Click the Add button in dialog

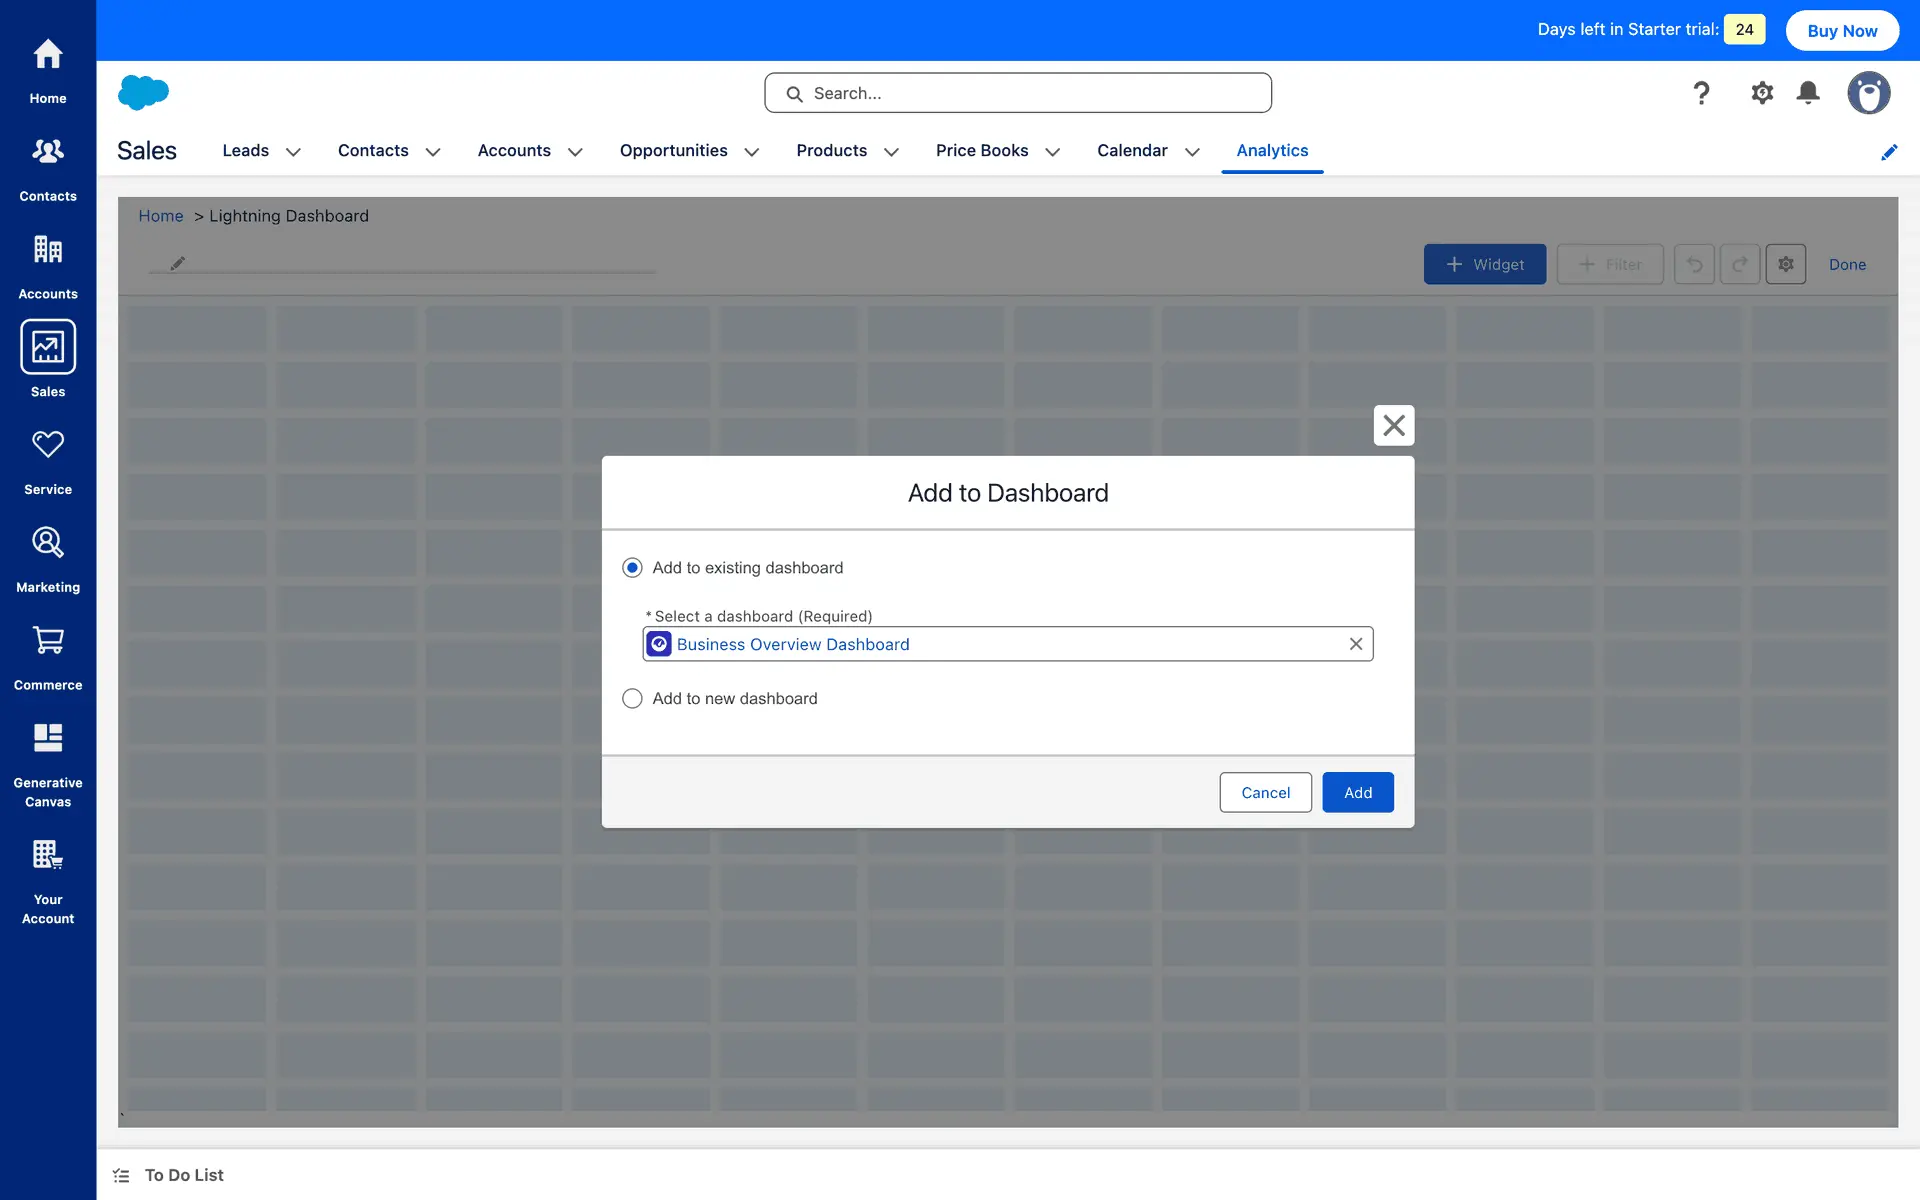tap(1357, 792)
